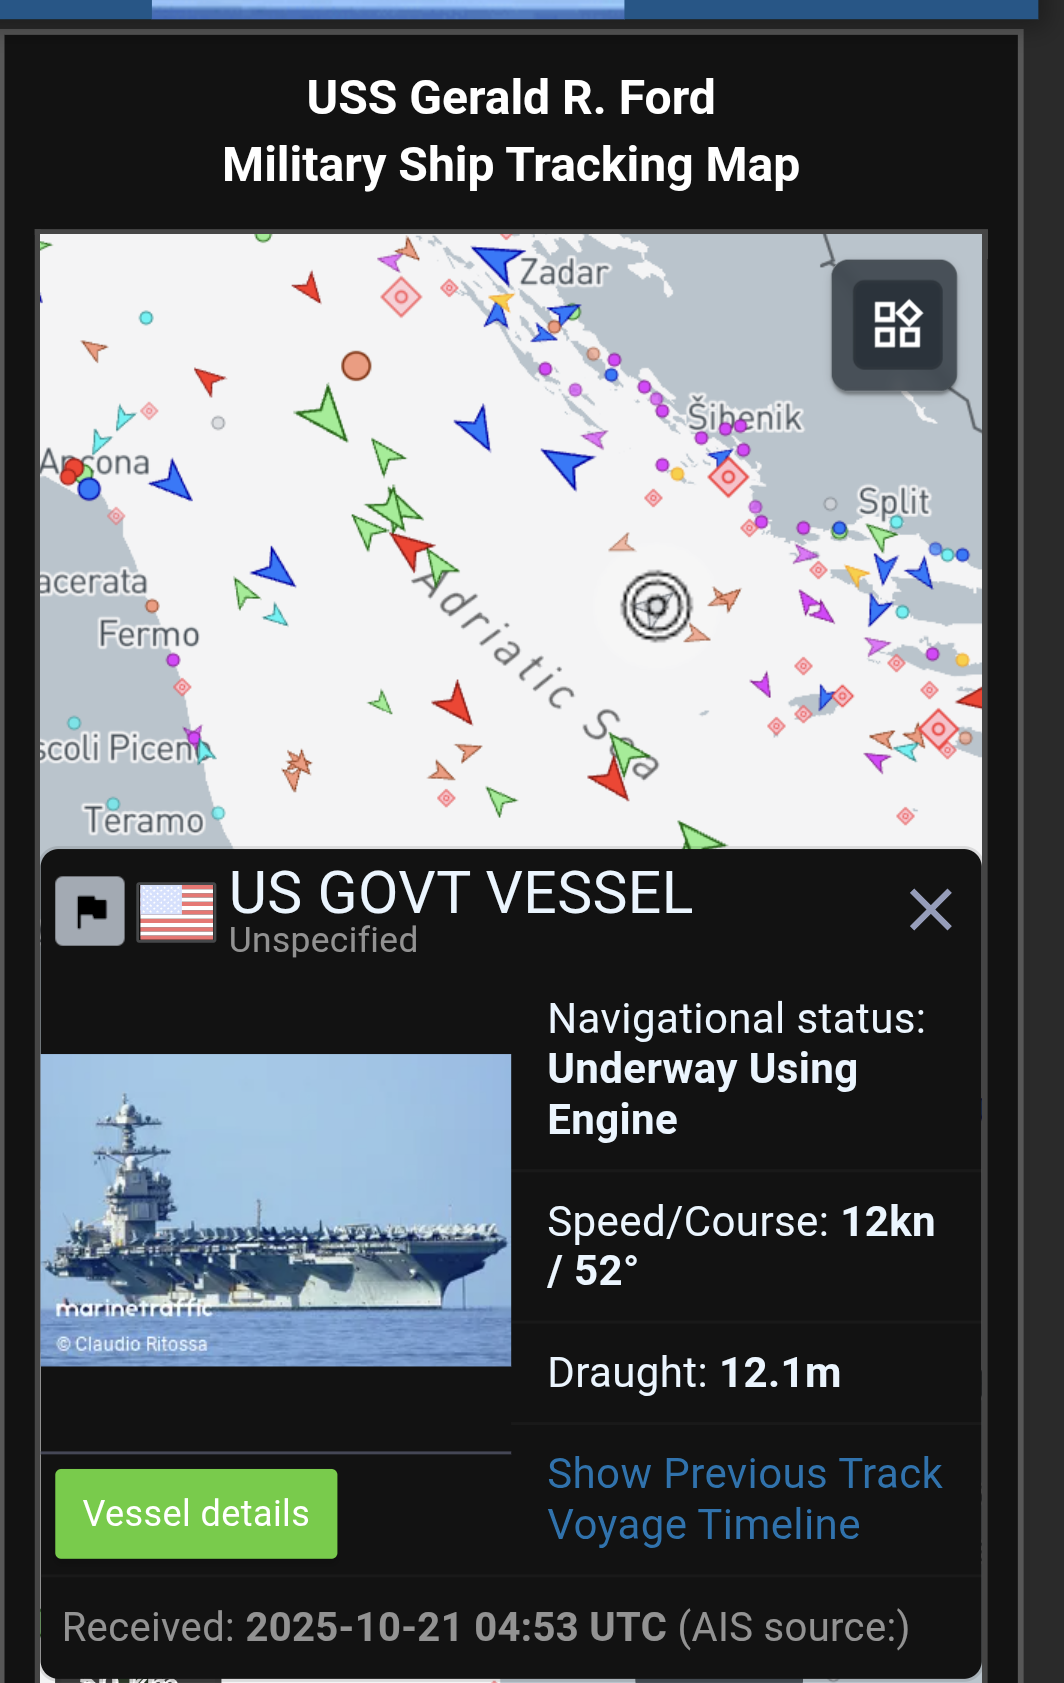Click the black flag icon in vessel panel
The image size is (1064, 1683).
(x=90, y=911)
